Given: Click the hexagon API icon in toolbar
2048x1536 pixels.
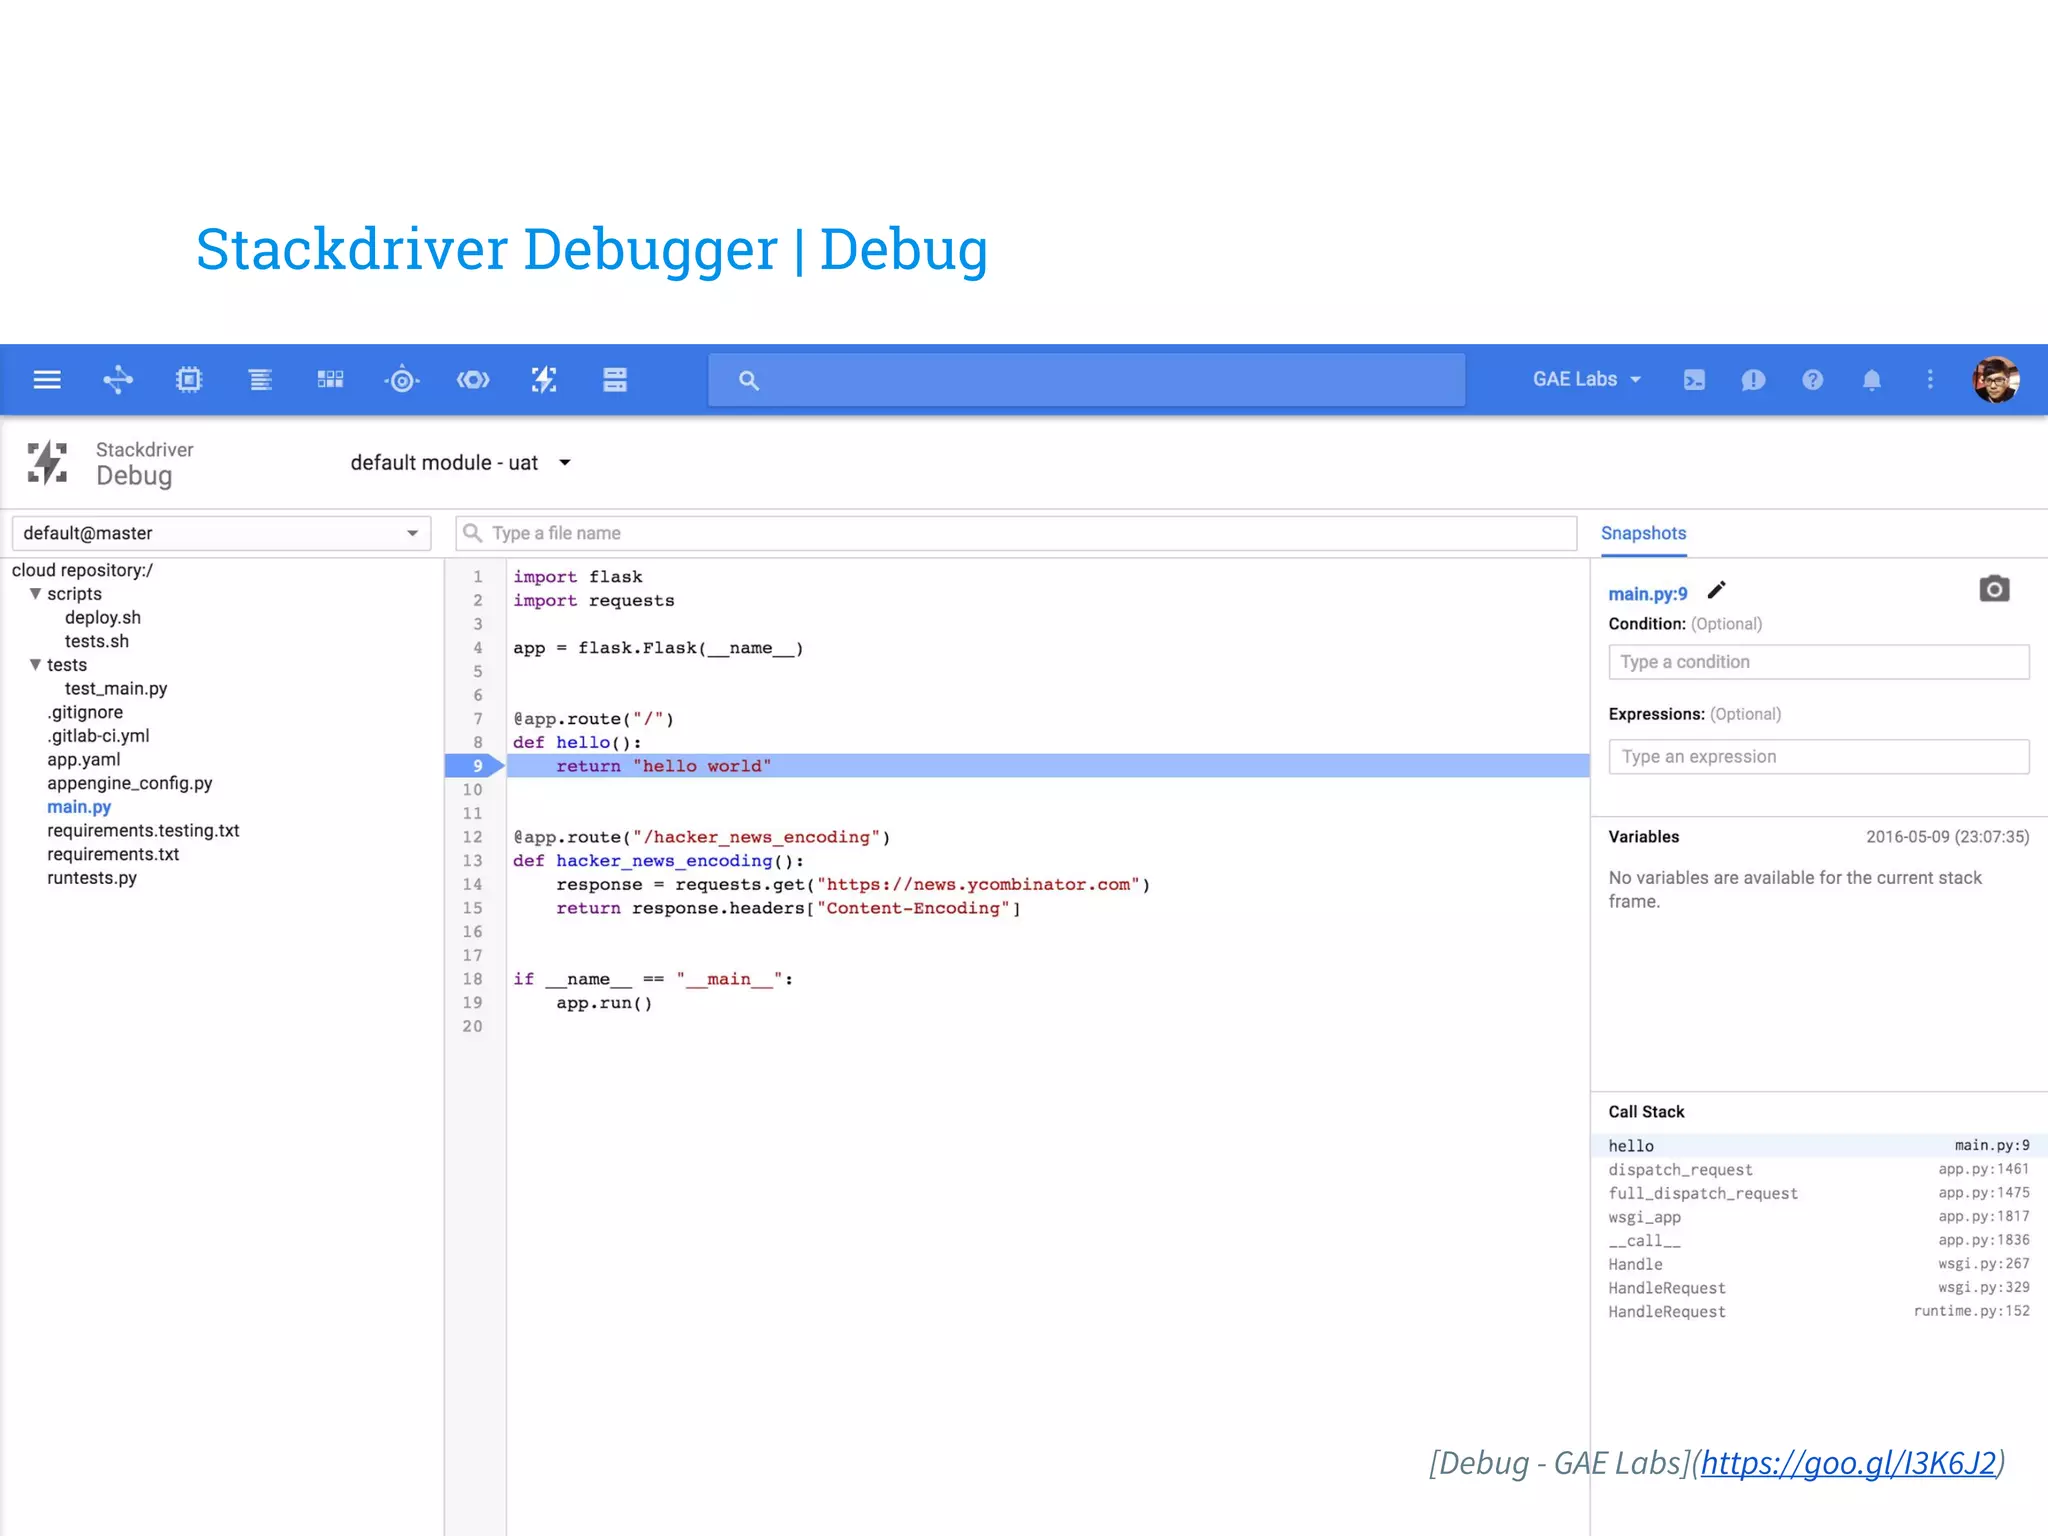Looking at the screenshot, I should (473, 380).
